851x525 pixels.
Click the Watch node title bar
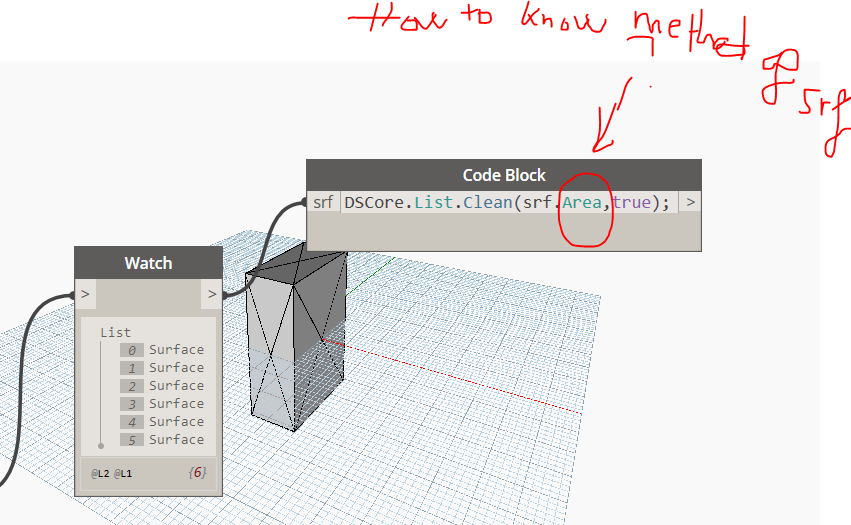click(x=148, y=263)
